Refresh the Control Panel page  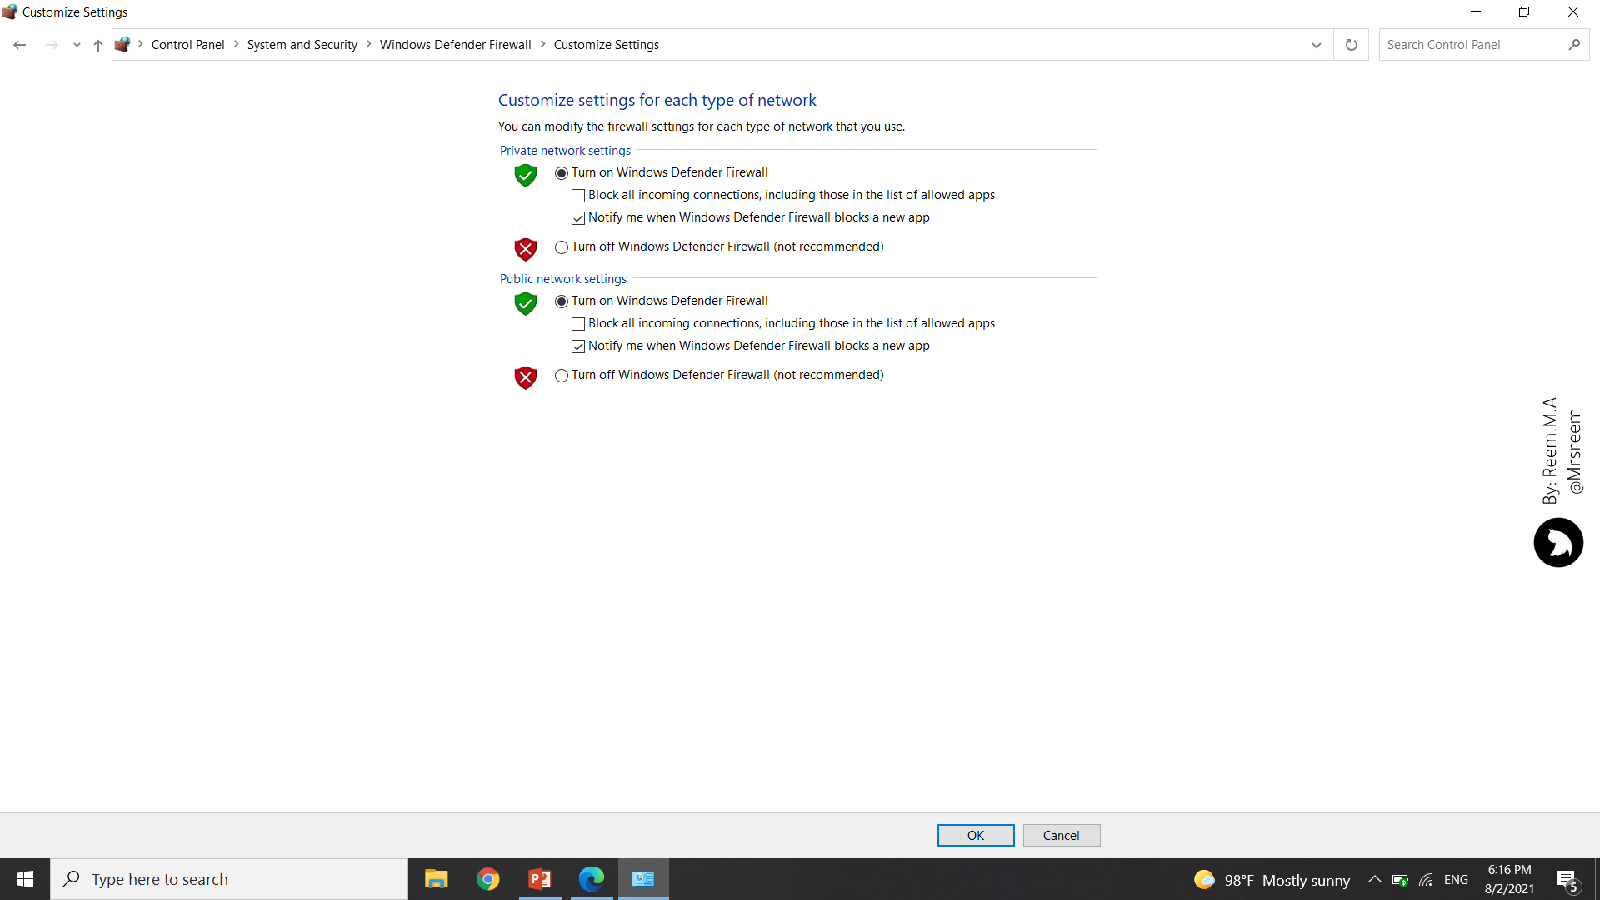coord(1351,45)
